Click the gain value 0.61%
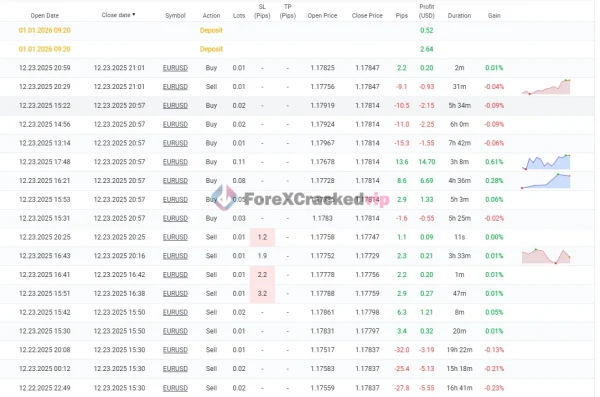 click(494, 162)
